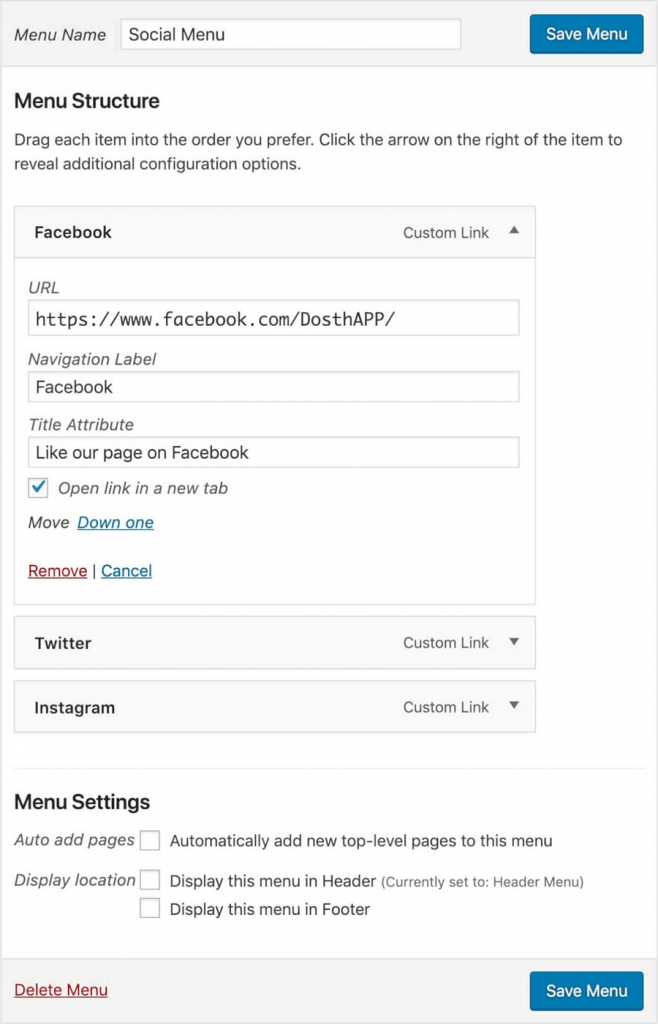Click the Instagram menu item header
Screen dimensions: 658x1024
click(200, 706)
